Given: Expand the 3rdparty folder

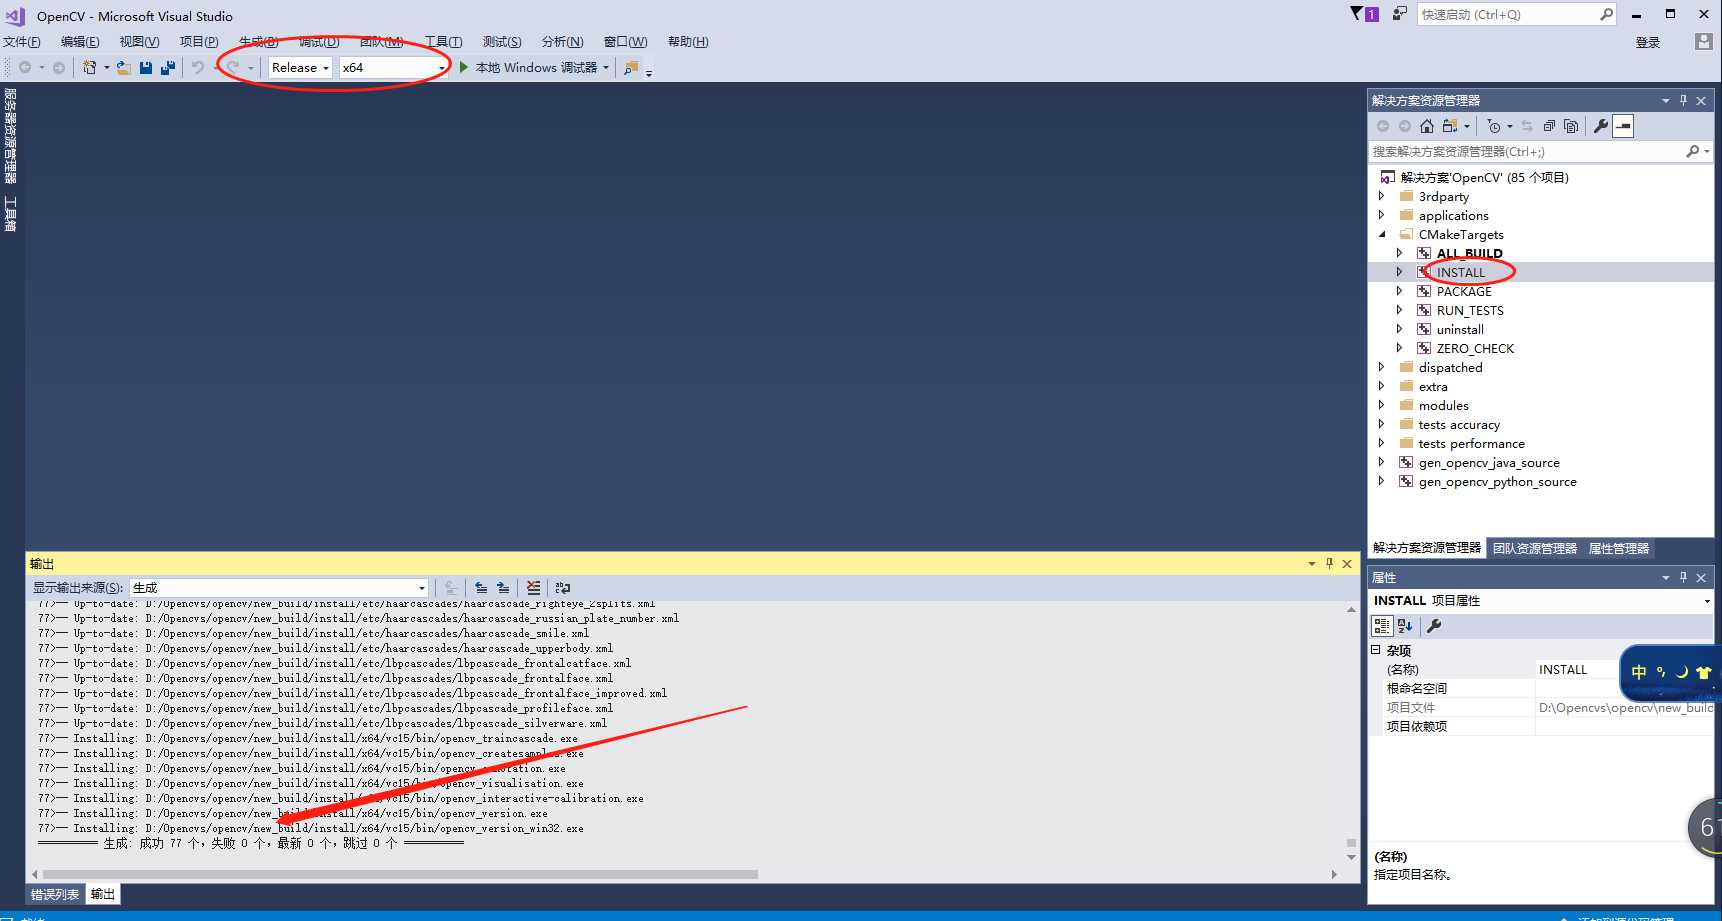Looking at the screenshot, I should [x=1382, y=196].
